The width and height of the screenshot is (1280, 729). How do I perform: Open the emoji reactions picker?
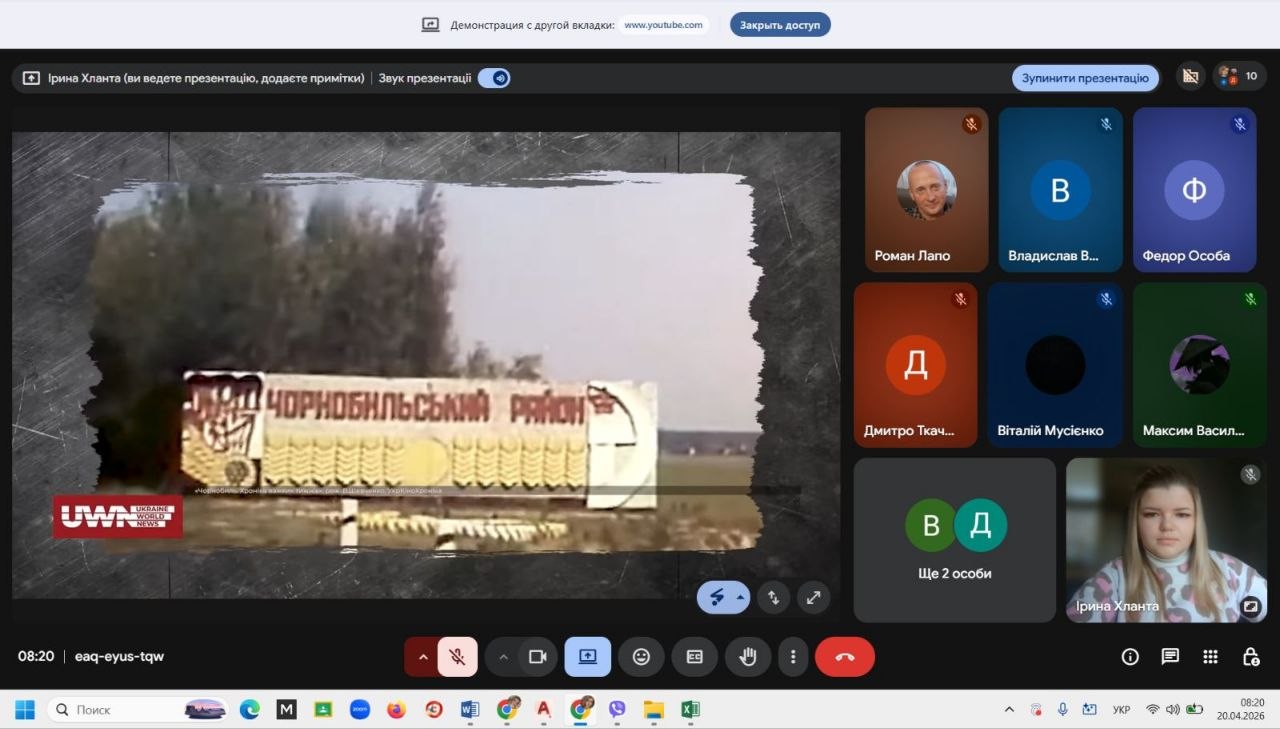point(641,657)
